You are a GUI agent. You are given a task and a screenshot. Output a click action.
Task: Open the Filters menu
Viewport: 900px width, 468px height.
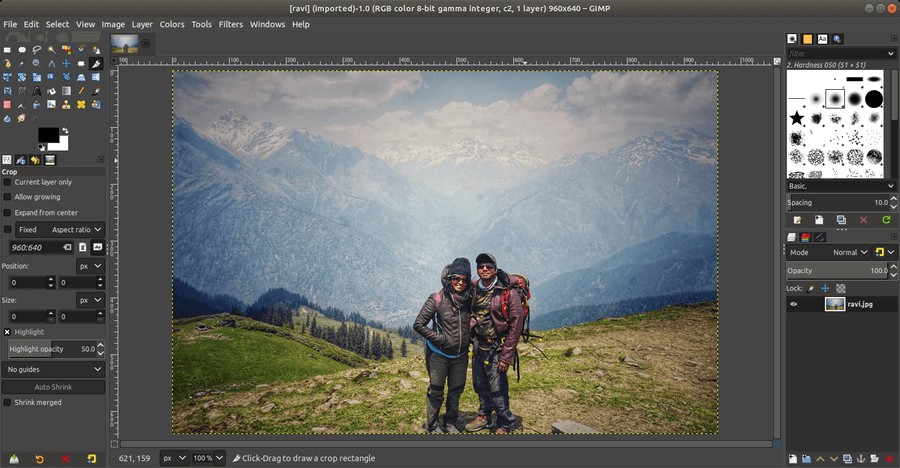point(230,24)
